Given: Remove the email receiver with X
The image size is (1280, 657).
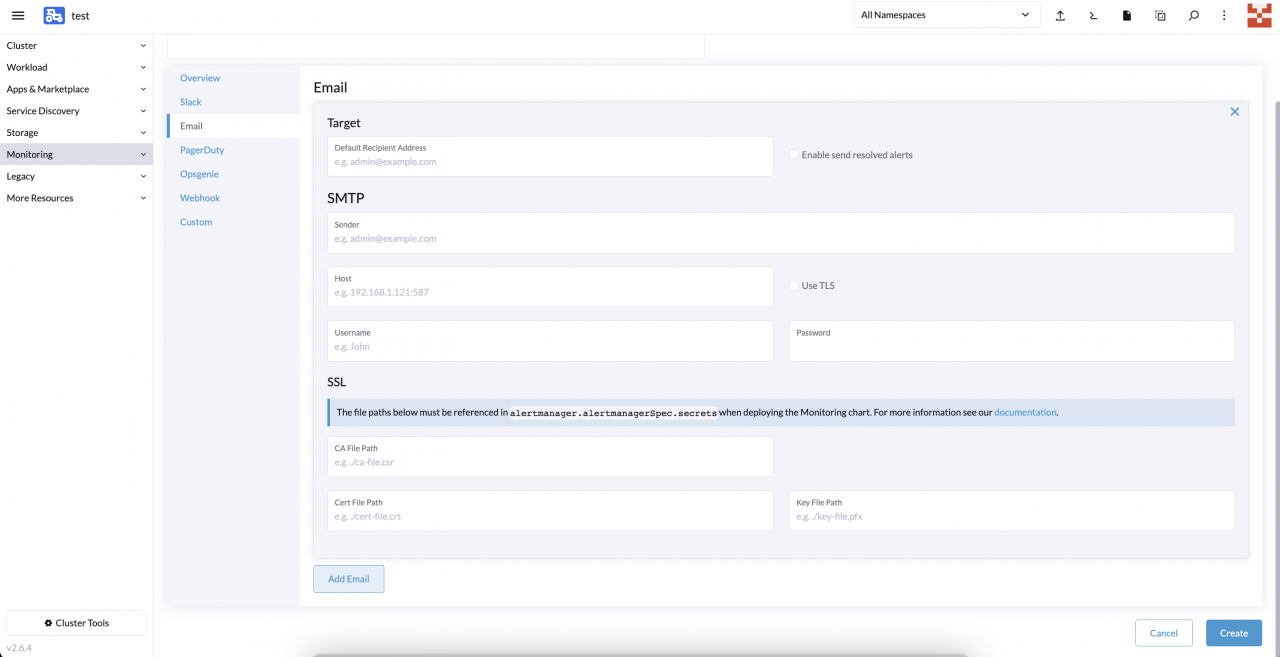Looking at the screenshot, I should pyautogui.click(x=1234, y=112).
